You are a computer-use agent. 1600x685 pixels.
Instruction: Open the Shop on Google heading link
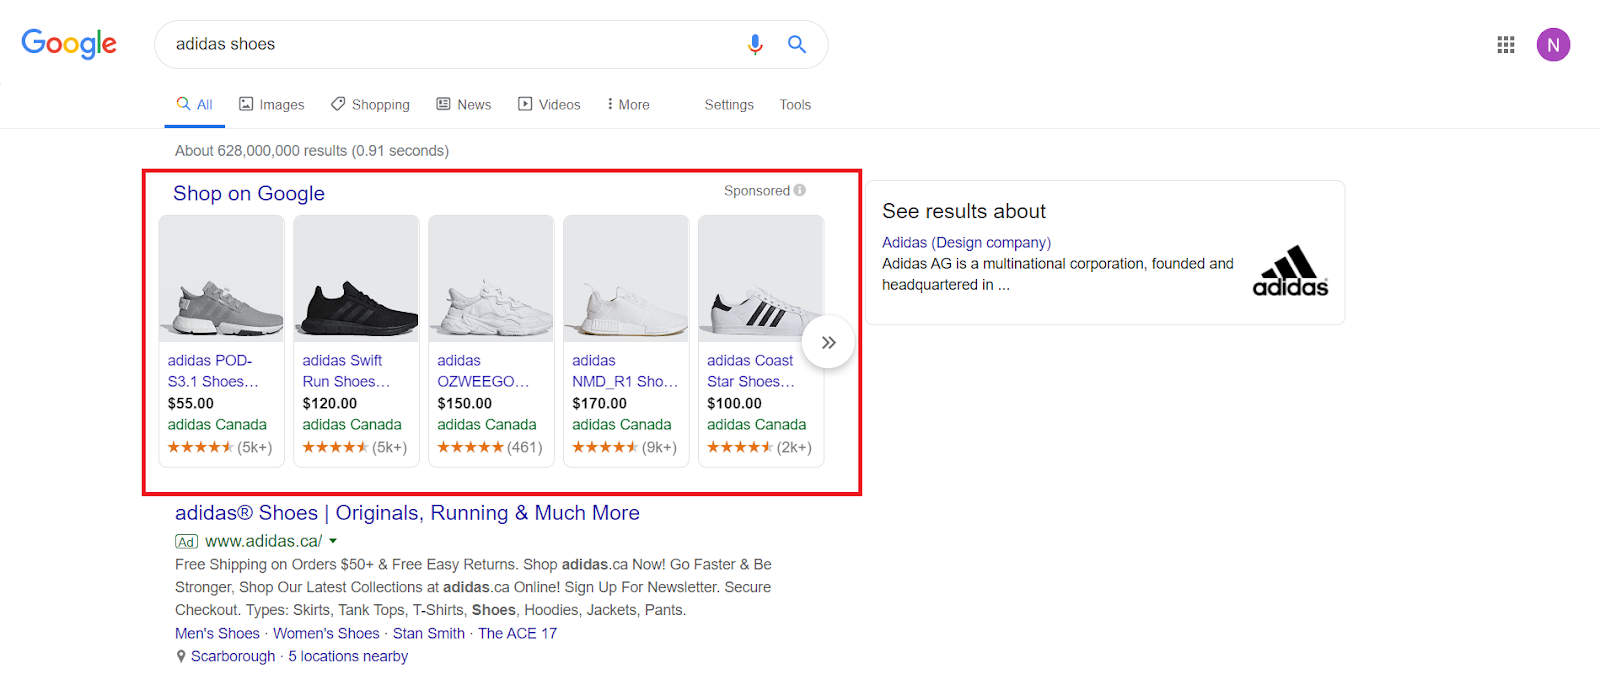coord(249,193)
